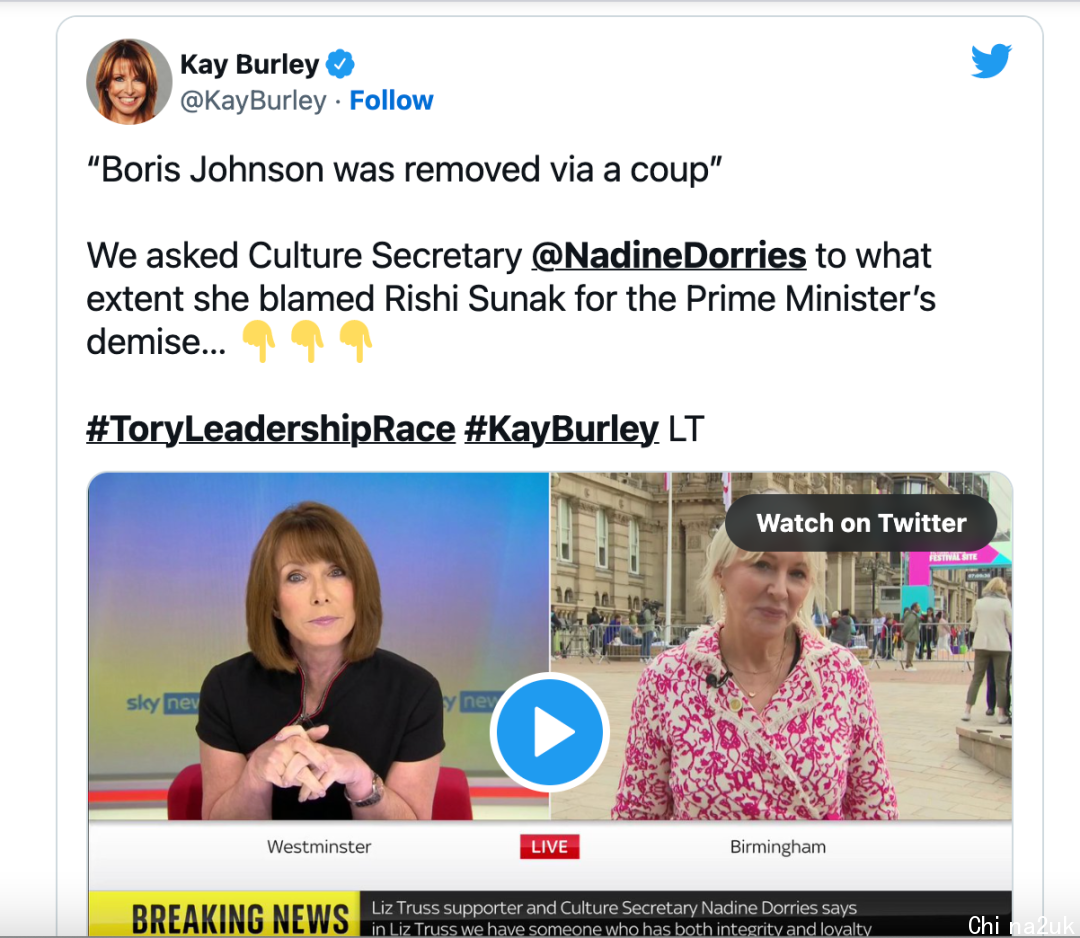Click the middle pointing-down emoji
This screenshot has height=938, width=1080.
tap(307, 341)
